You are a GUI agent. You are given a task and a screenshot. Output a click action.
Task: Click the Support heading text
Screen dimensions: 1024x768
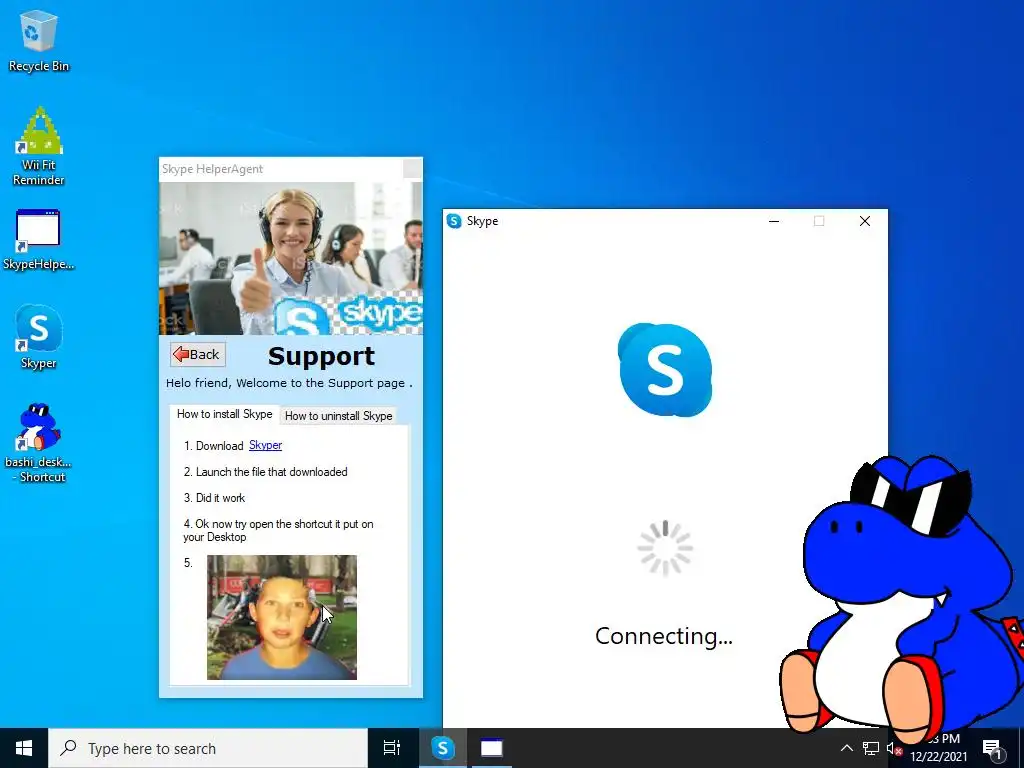pos(321,356)
